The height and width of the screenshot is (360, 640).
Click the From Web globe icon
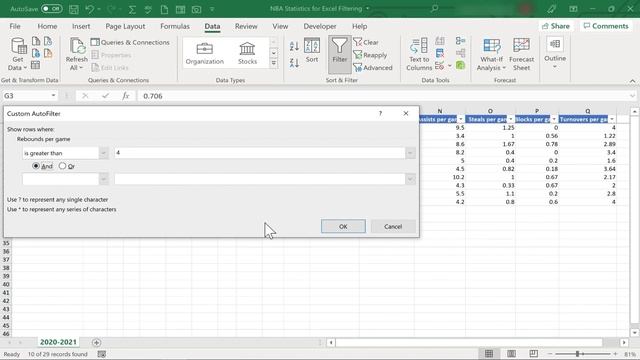(x=36, y=53)
